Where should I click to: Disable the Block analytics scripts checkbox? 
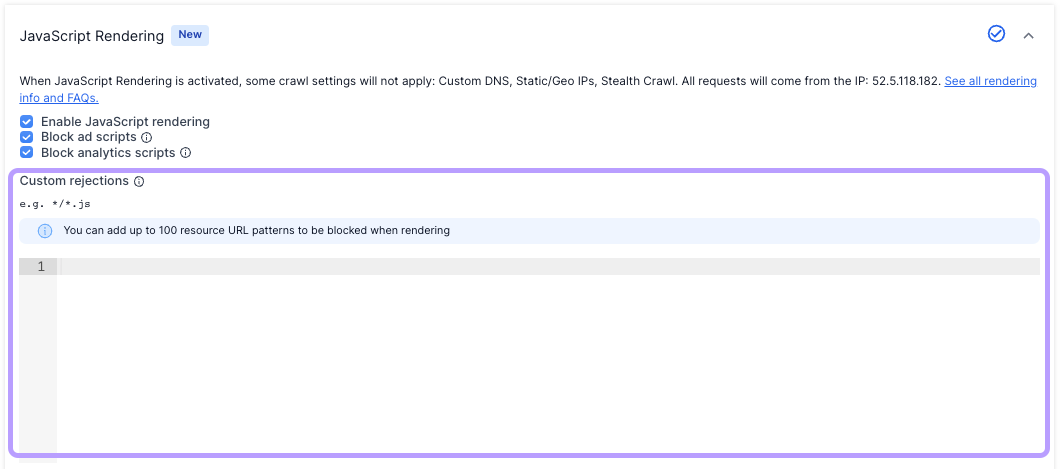[x=27, y=153]
